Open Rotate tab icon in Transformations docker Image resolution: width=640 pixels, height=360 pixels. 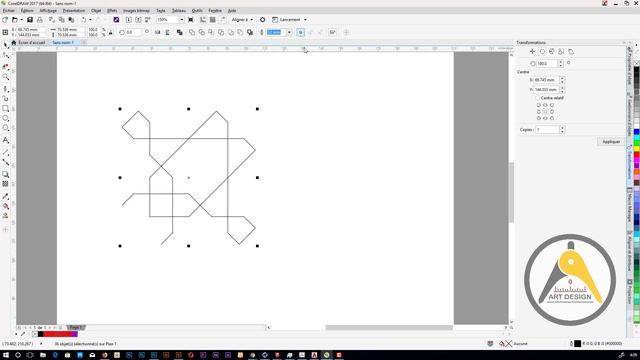pos(542,51)
